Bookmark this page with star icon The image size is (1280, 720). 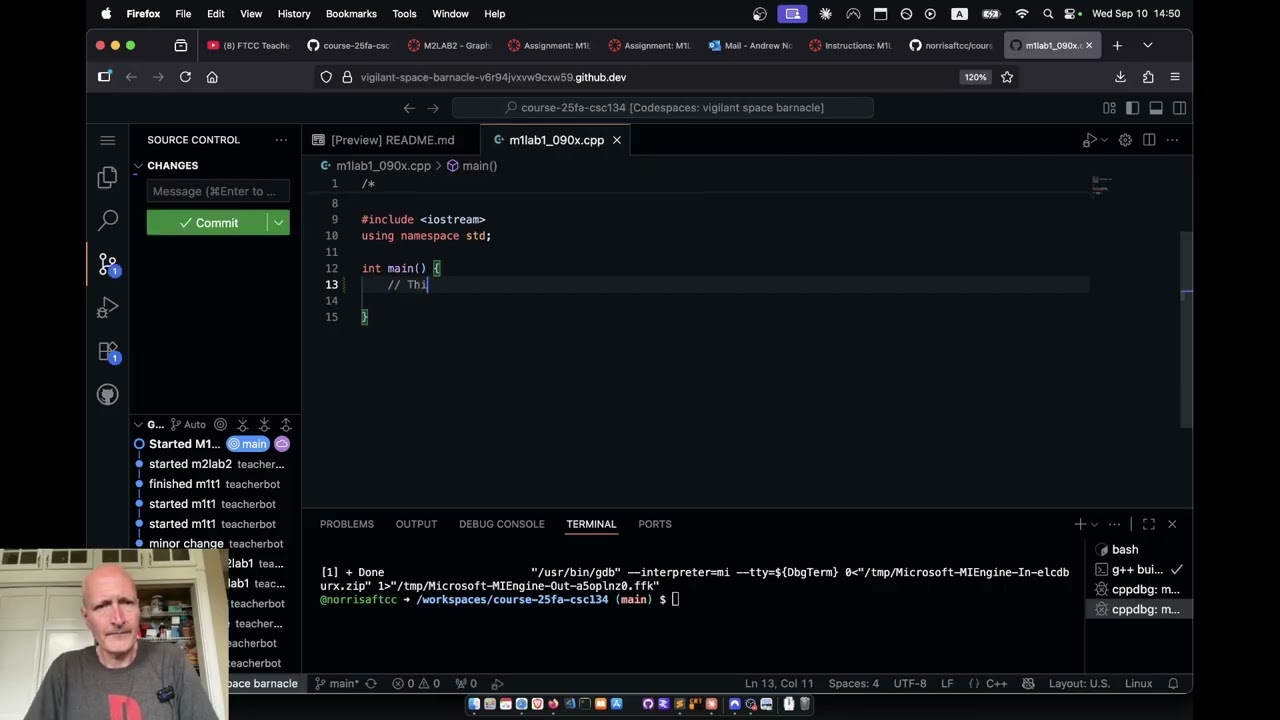coord(1007,77)
